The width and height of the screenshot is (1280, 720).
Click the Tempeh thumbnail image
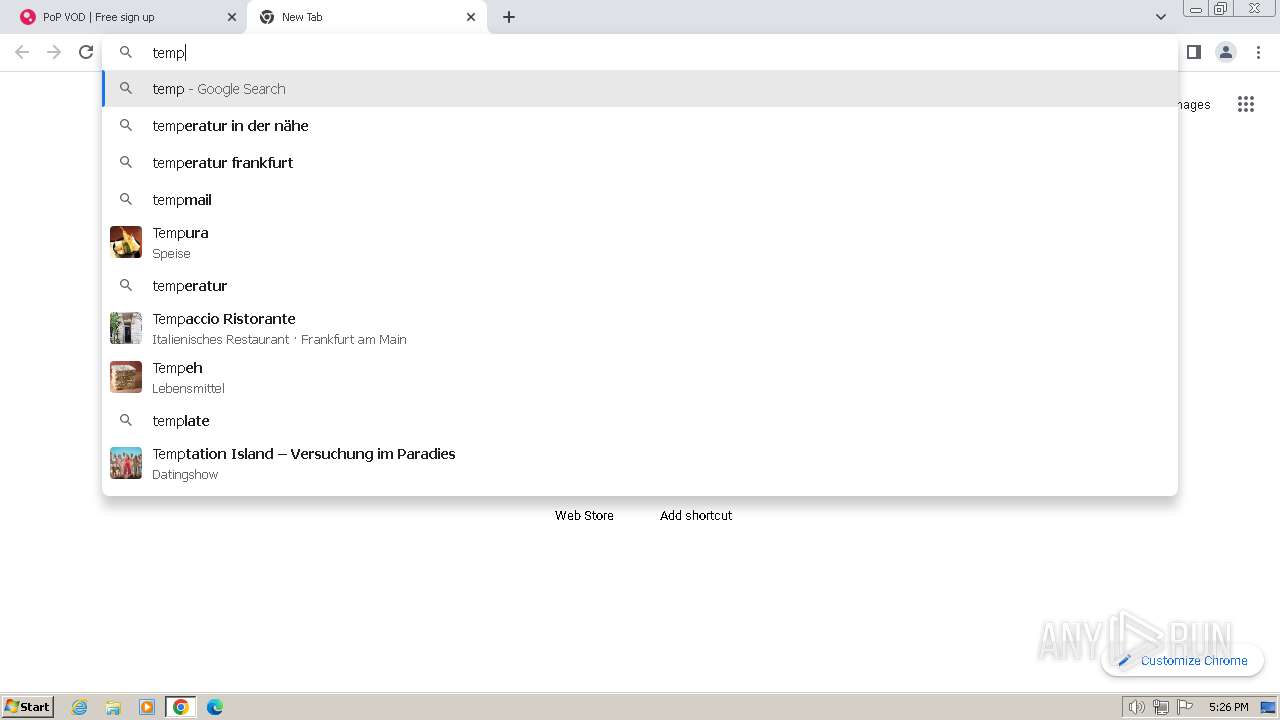[x=126, y=377]
